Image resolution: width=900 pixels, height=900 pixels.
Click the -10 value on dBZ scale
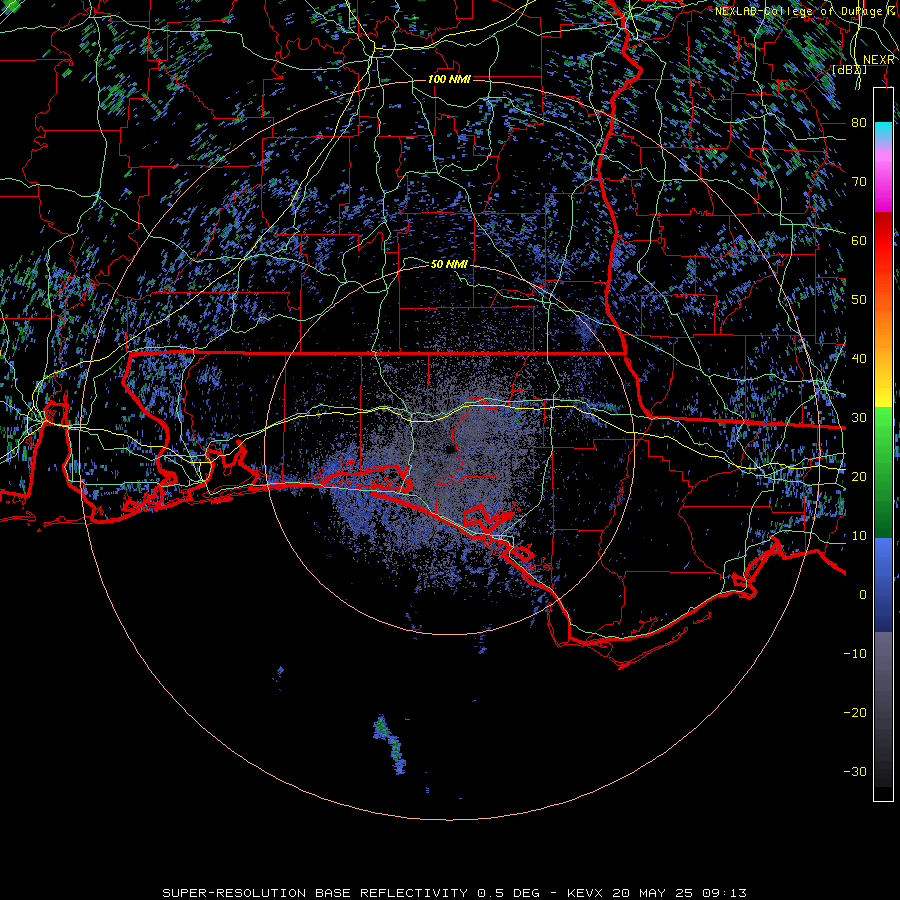click(855, 654)
